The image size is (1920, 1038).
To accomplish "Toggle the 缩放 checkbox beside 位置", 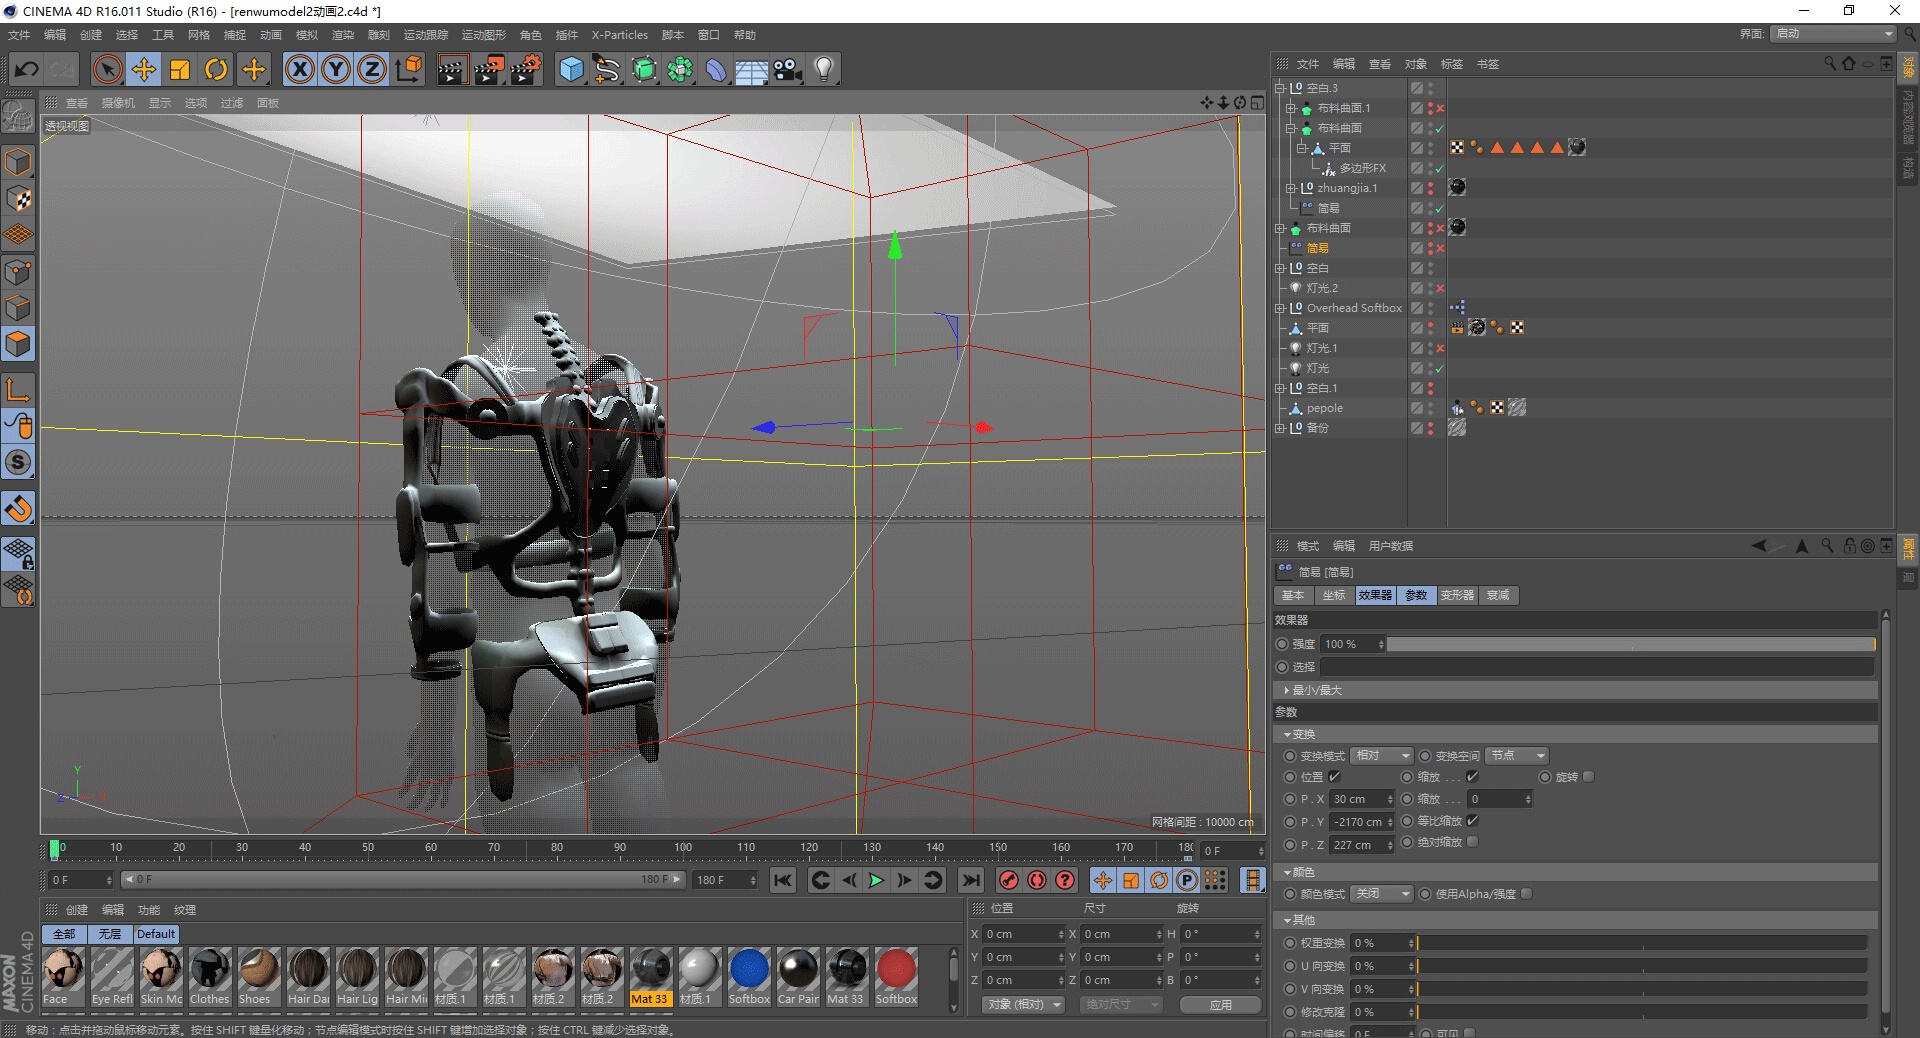I will point(1472,777).
